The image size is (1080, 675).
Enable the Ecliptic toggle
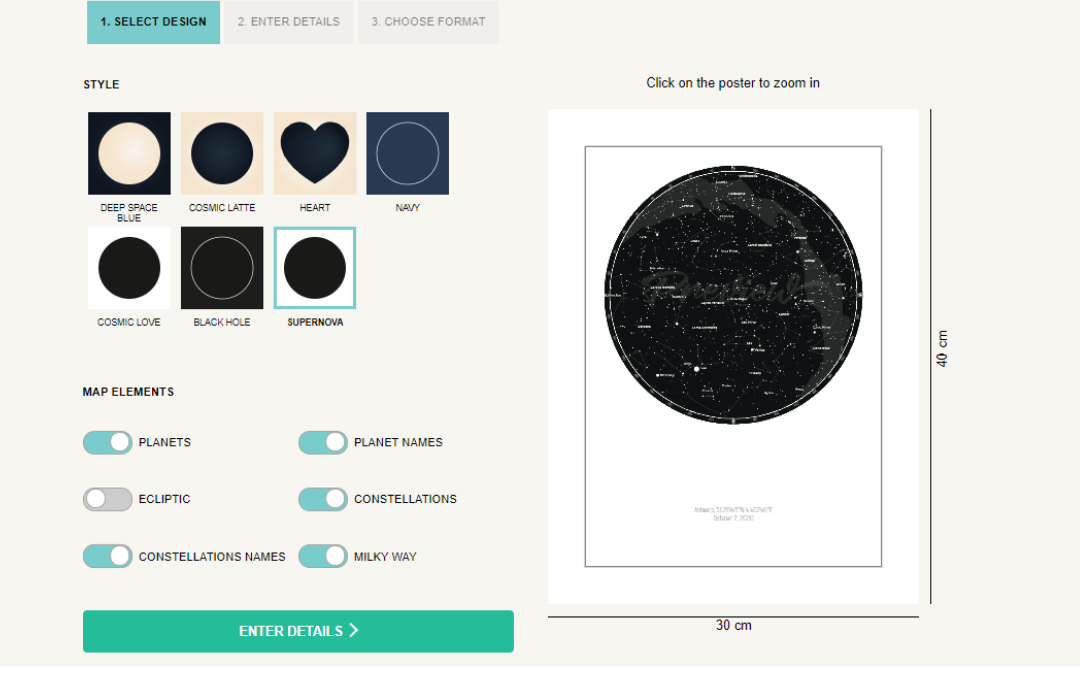[x=107, y=499]
